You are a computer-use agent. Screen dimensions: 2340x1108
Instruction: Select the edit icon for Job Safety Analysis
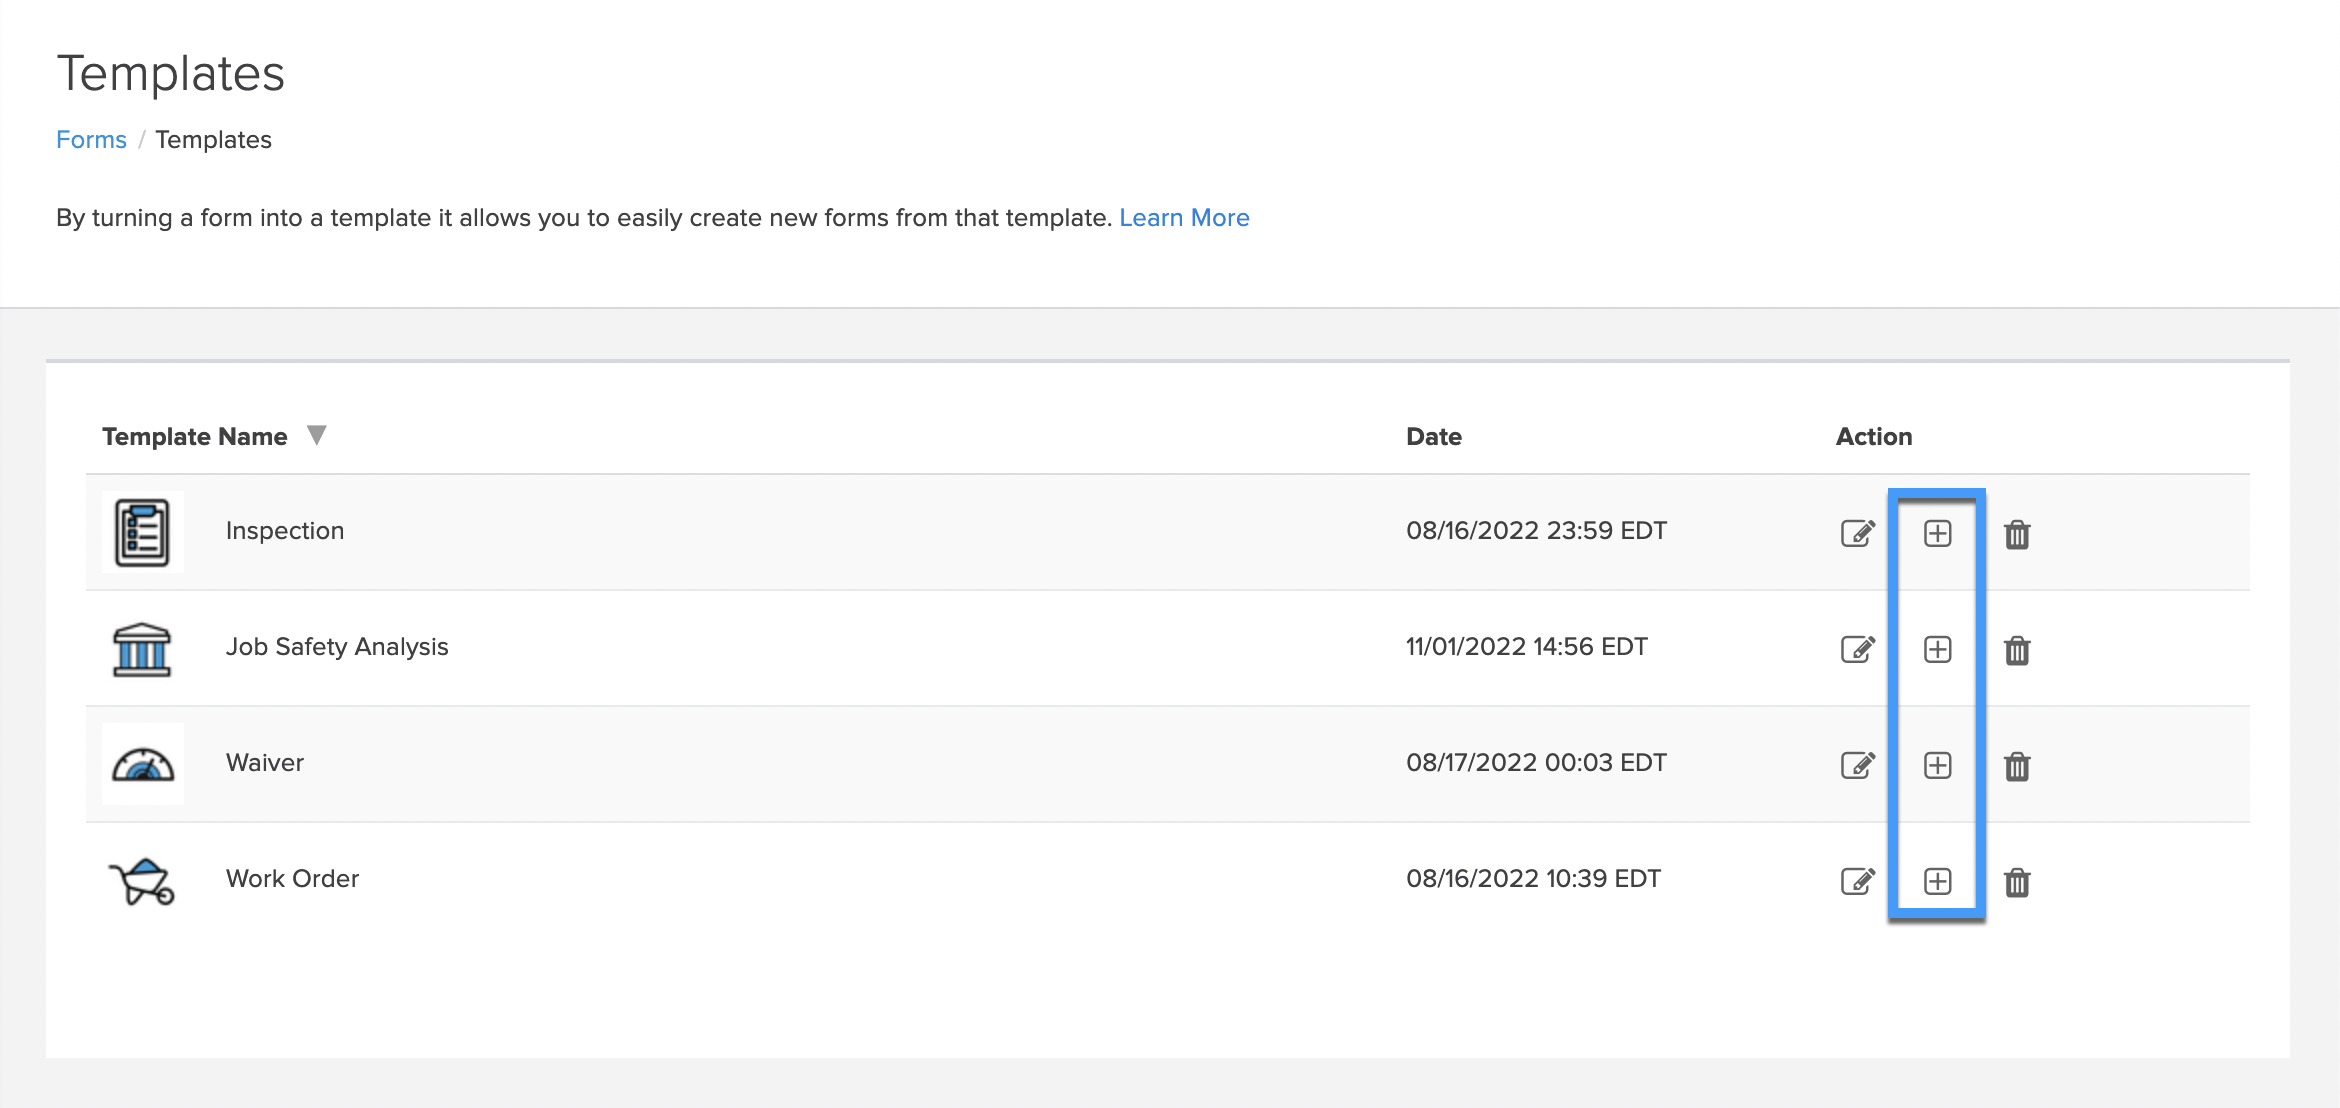click(x=1857, y=648)
